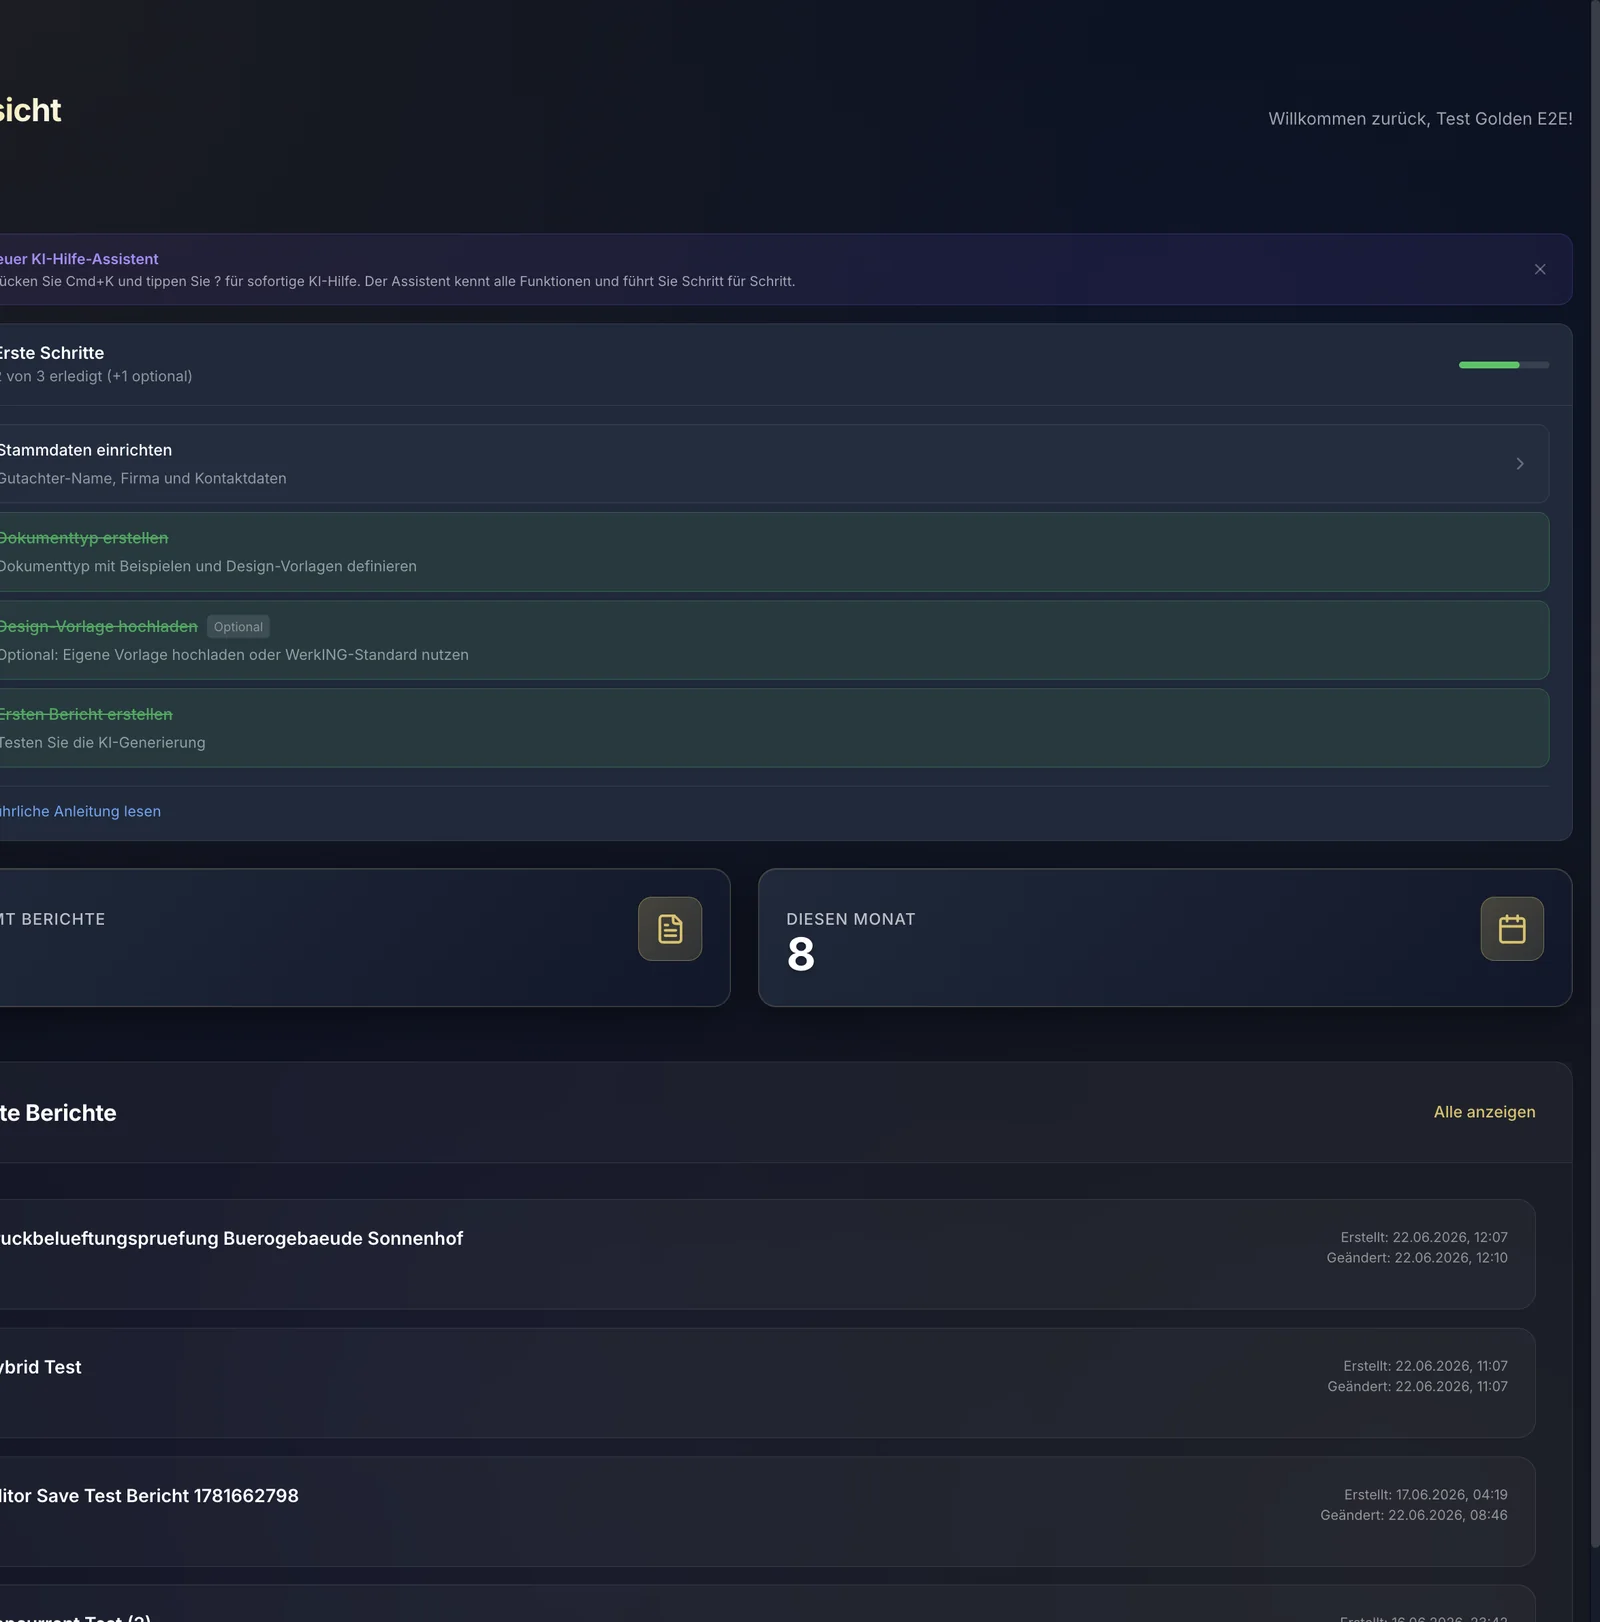The height and width of the screenshot is (1622, 1600).
Task: Click the document icon in Berichte card
Action: (x=670, y=929)
